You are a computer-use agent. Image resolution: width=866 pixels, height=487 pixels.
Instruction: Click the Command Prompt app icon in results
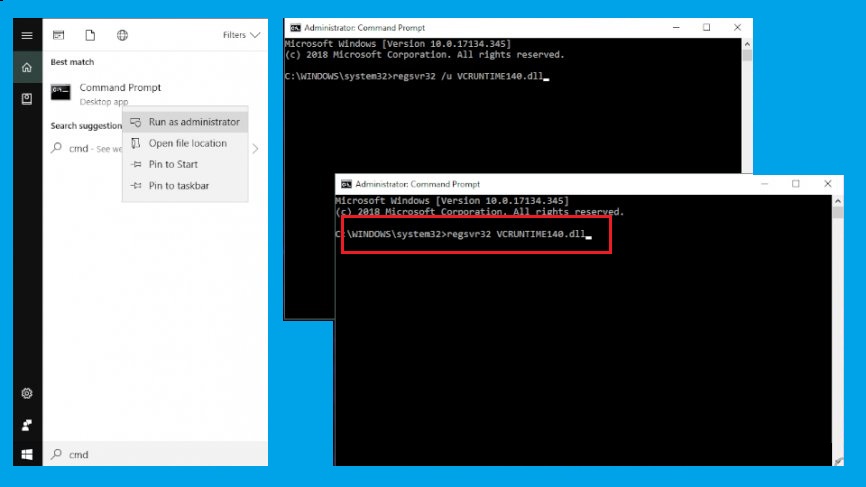[x=61, y=92]
